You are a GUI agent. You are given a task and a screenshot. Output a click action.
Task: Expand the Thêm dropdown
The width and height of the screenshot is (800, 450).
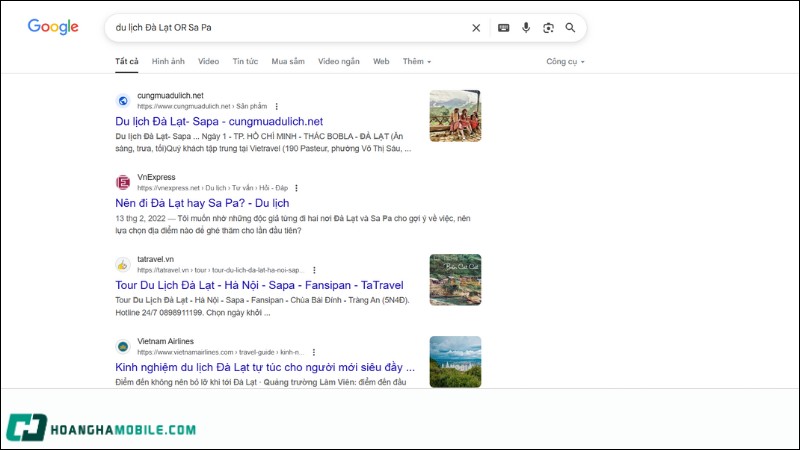[417, 61]
